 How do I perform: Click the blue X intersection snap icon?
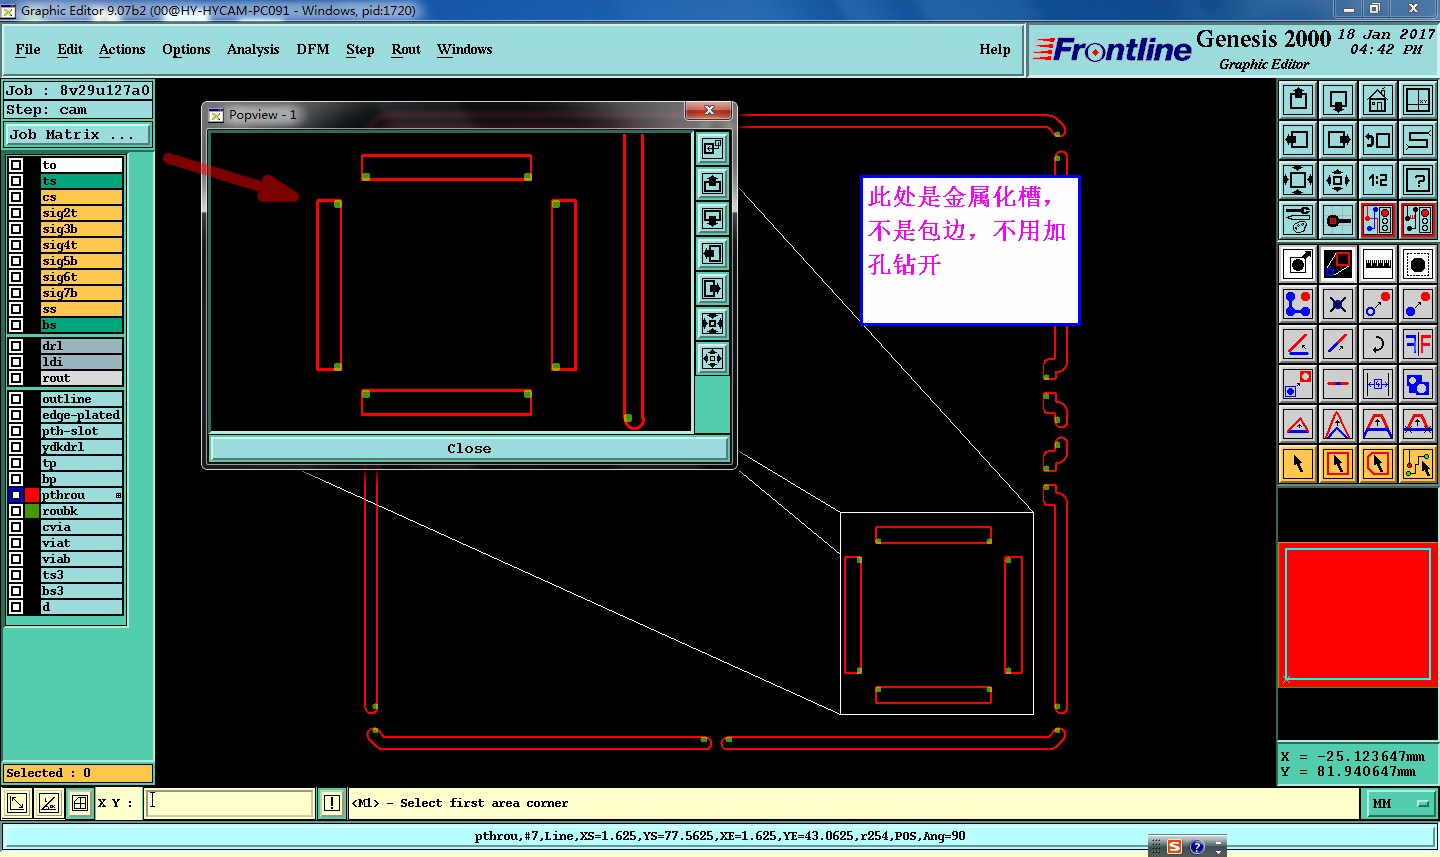point(1338,304)
